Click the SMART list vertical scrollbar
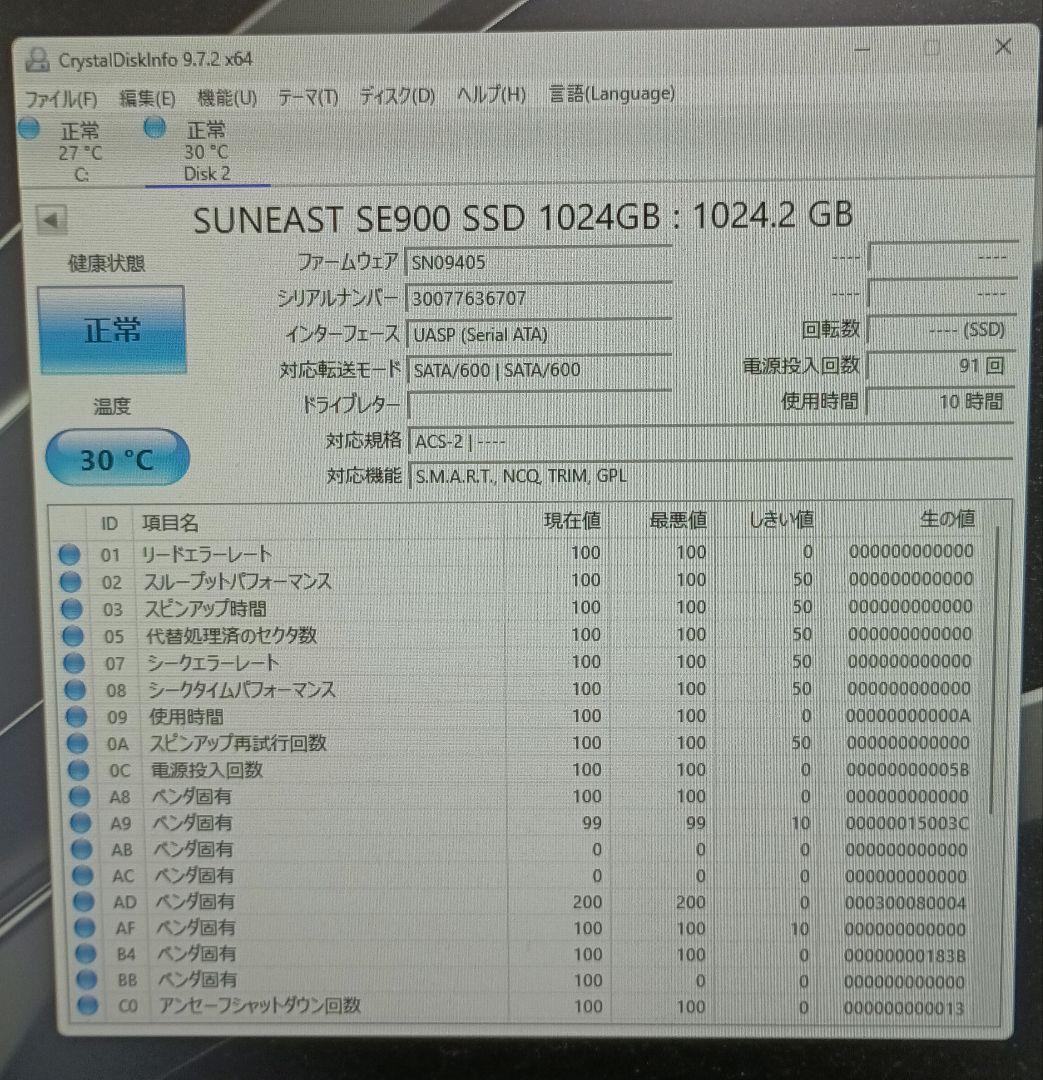1043x1080 pixels. click(994, 668)
